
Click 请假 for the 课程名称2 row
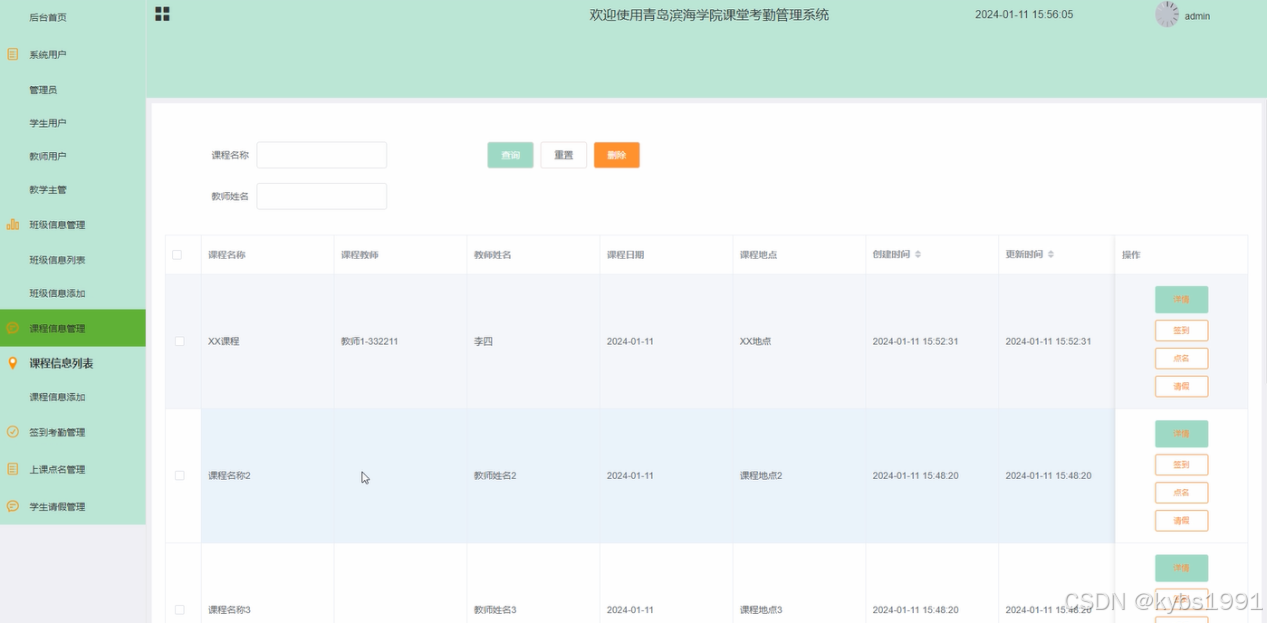point(1181,520)
